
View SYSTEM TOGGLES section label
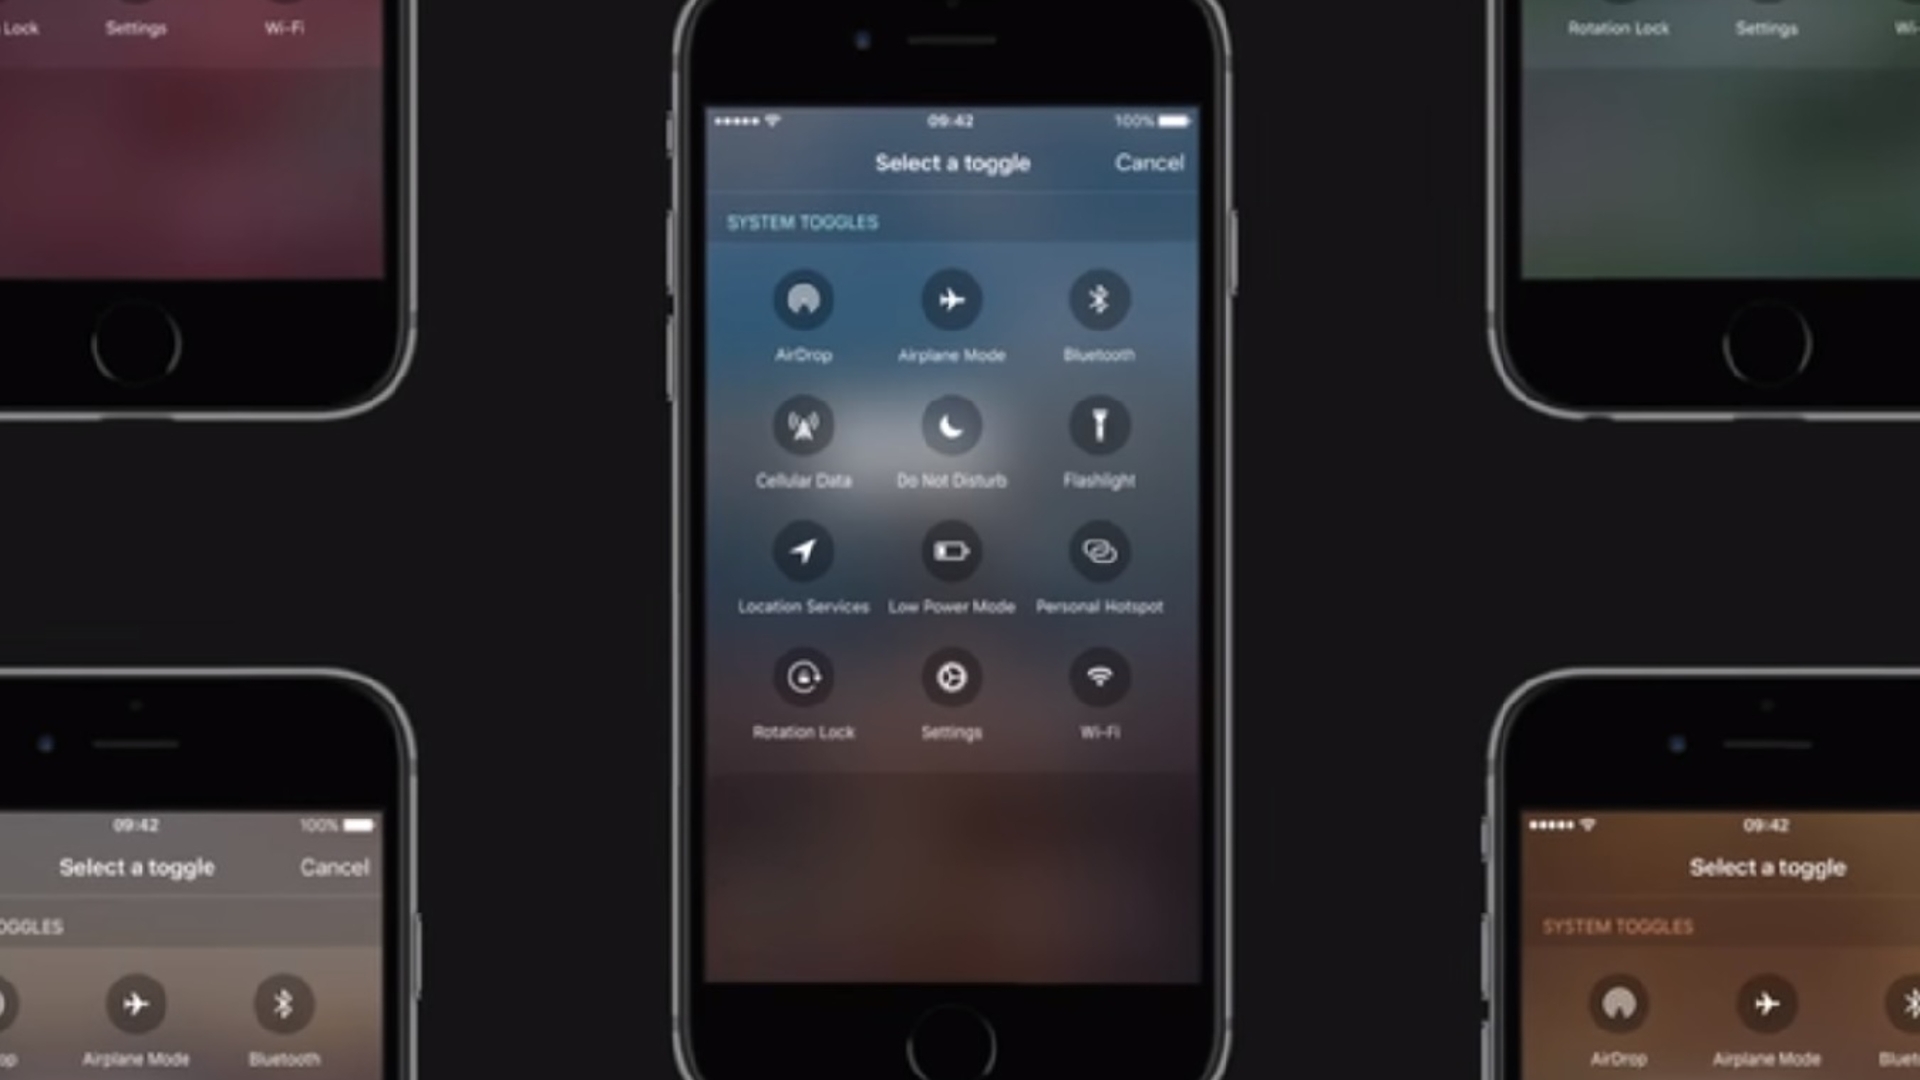(803, 222)
